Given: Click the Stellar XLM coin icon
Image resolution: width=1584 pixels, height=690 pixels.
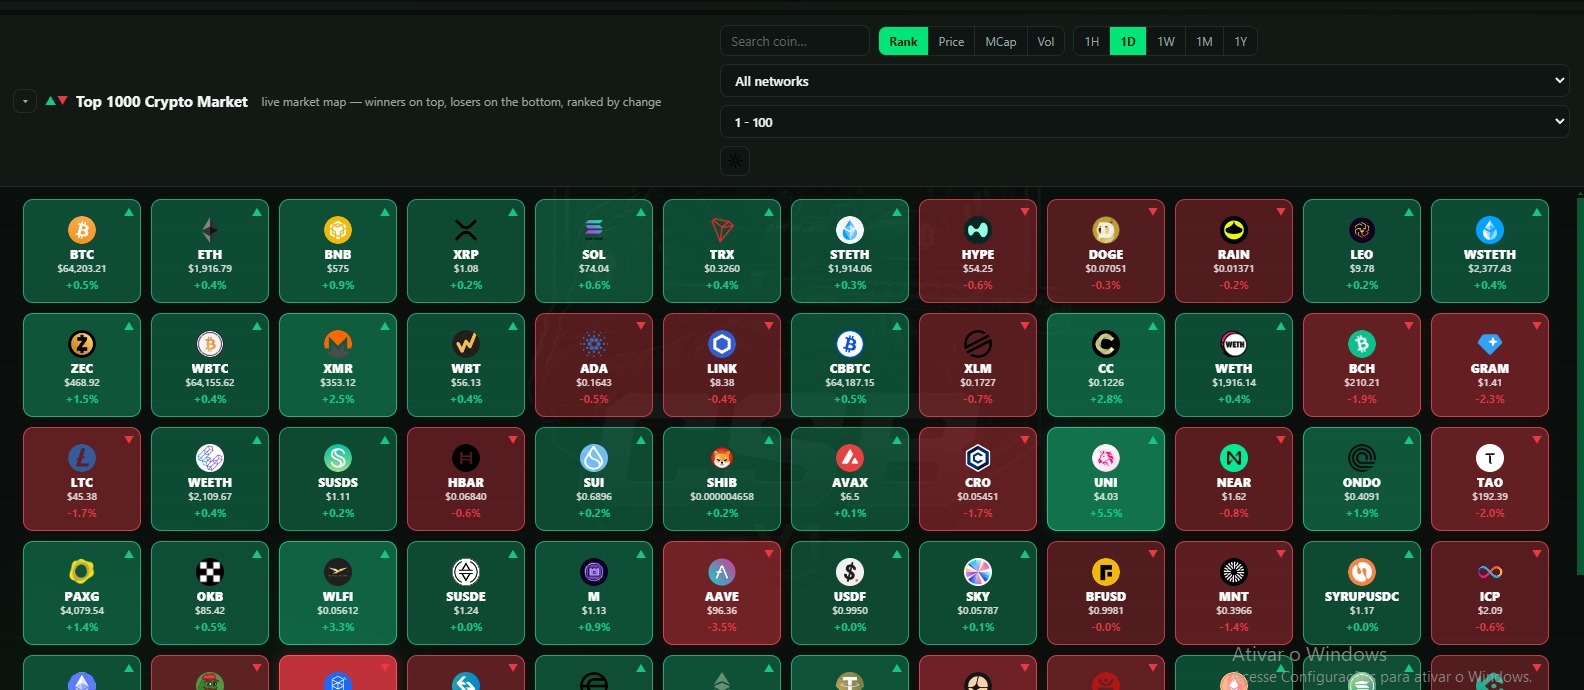Looking at the screenshot, I should click(978, 344).
